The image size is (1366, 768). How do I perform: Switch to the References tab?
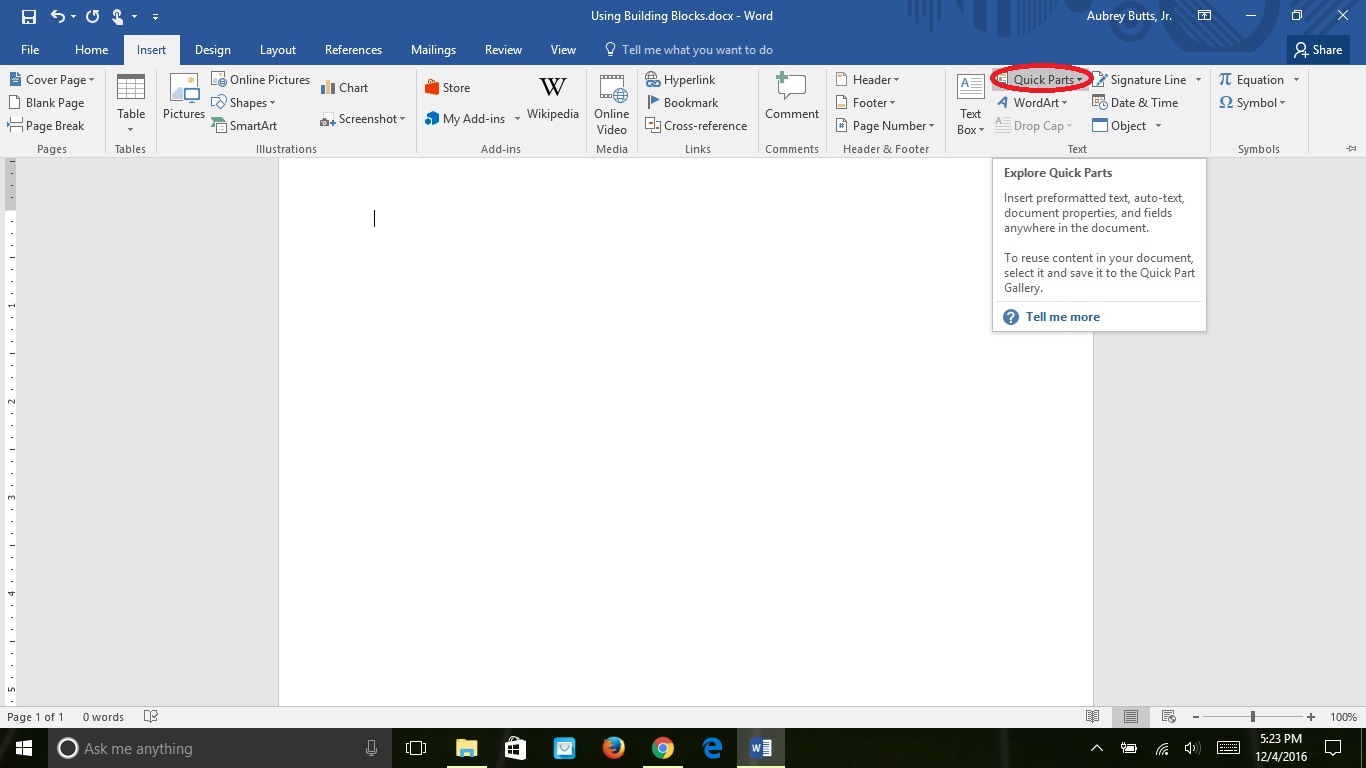[353, 50]
